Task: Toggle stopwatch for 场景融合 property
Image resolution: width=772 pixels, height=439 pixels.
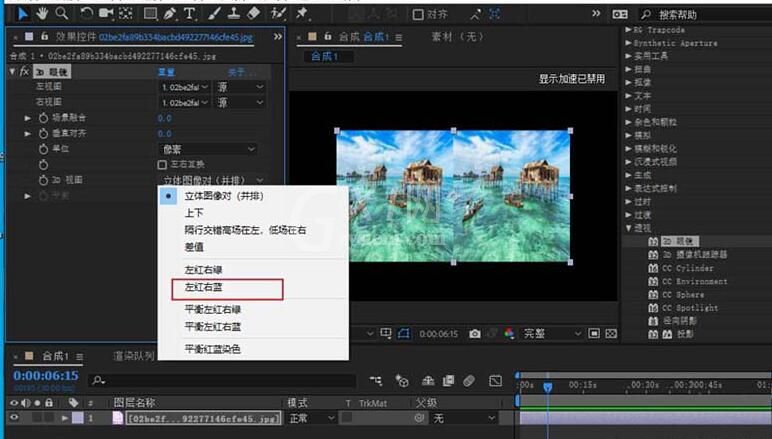Action: coord(43,118)
